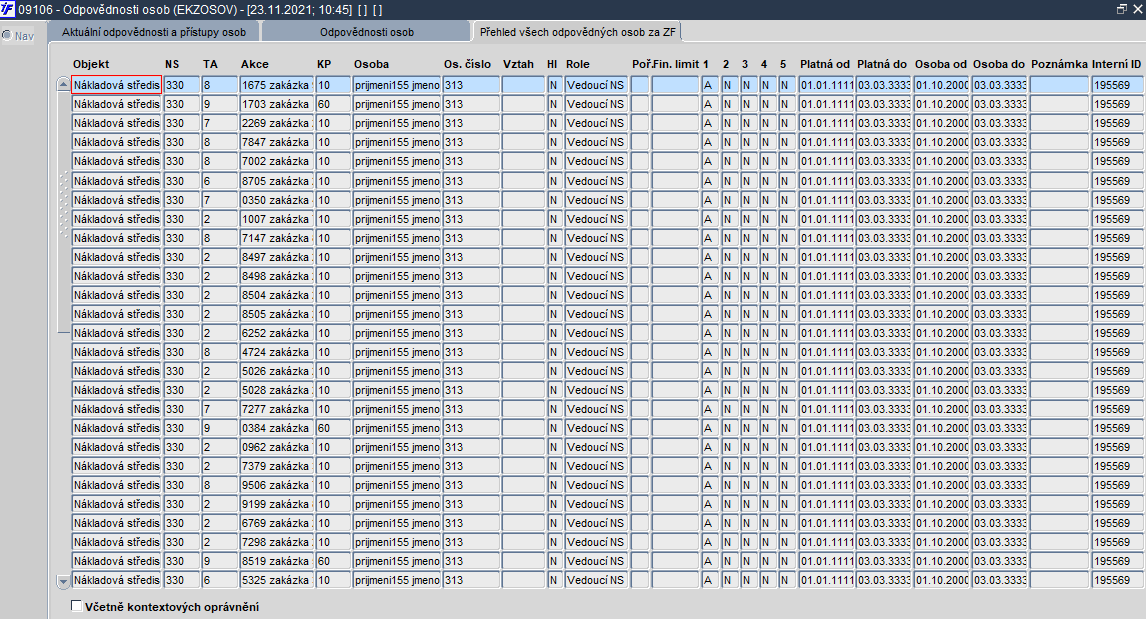The width and height of the screenshot is (1146, 619).
Task: Select the Akce cell 8705 zakázka
Action: (x=276, y=181)
